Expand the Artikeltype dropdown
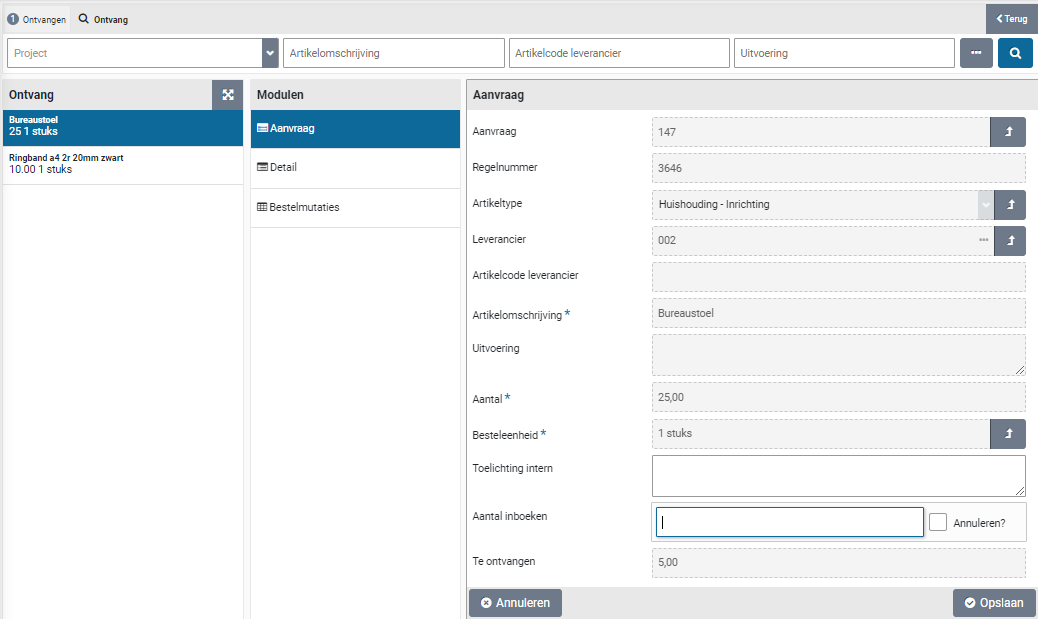 tap(986, 205)
